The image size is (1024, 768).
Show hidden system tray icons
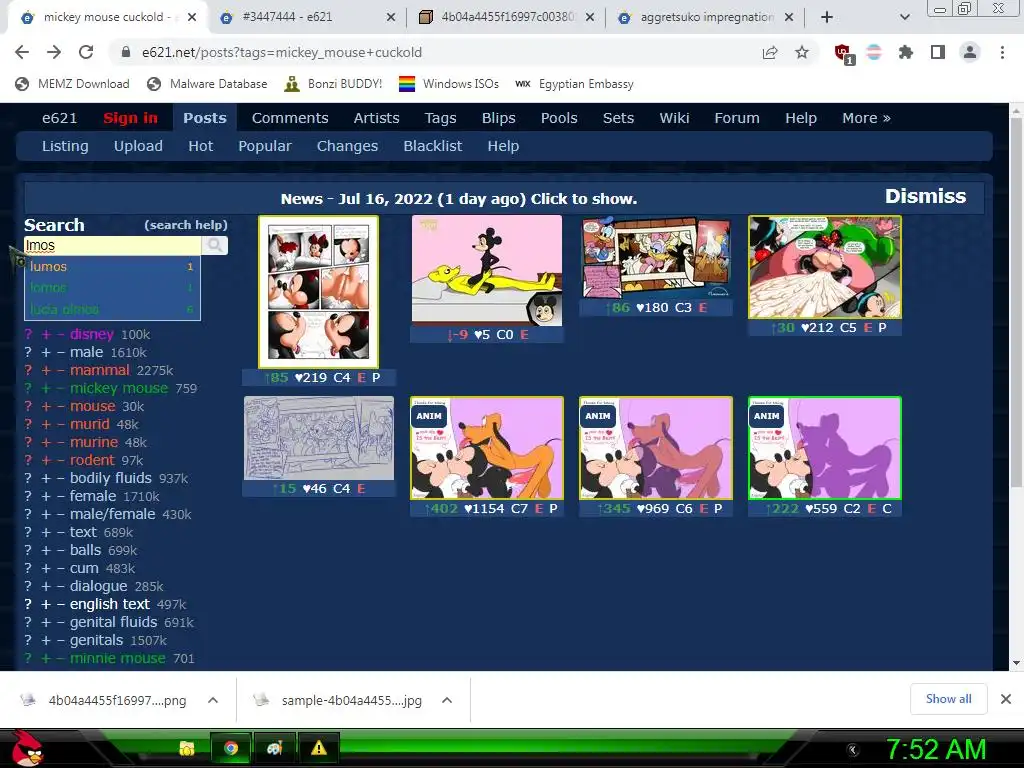click(x=852, y=750)
